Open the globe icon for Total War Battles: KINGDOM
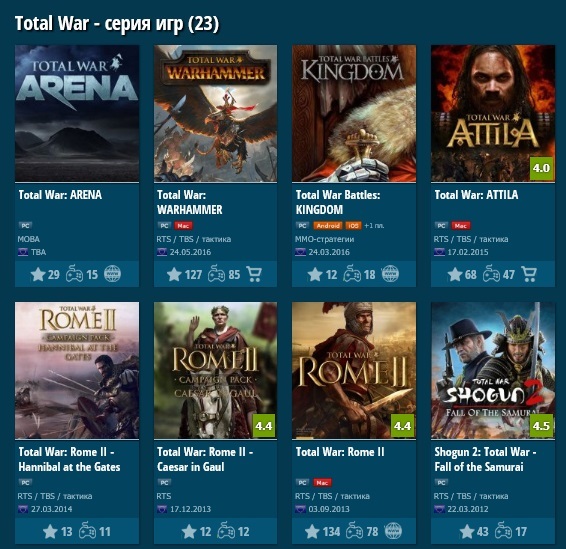This screenshot has height=549, width=566. pos(390,274)
